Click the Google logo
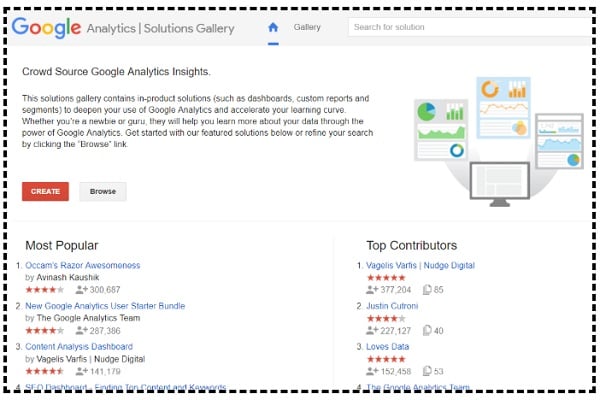 46,28
